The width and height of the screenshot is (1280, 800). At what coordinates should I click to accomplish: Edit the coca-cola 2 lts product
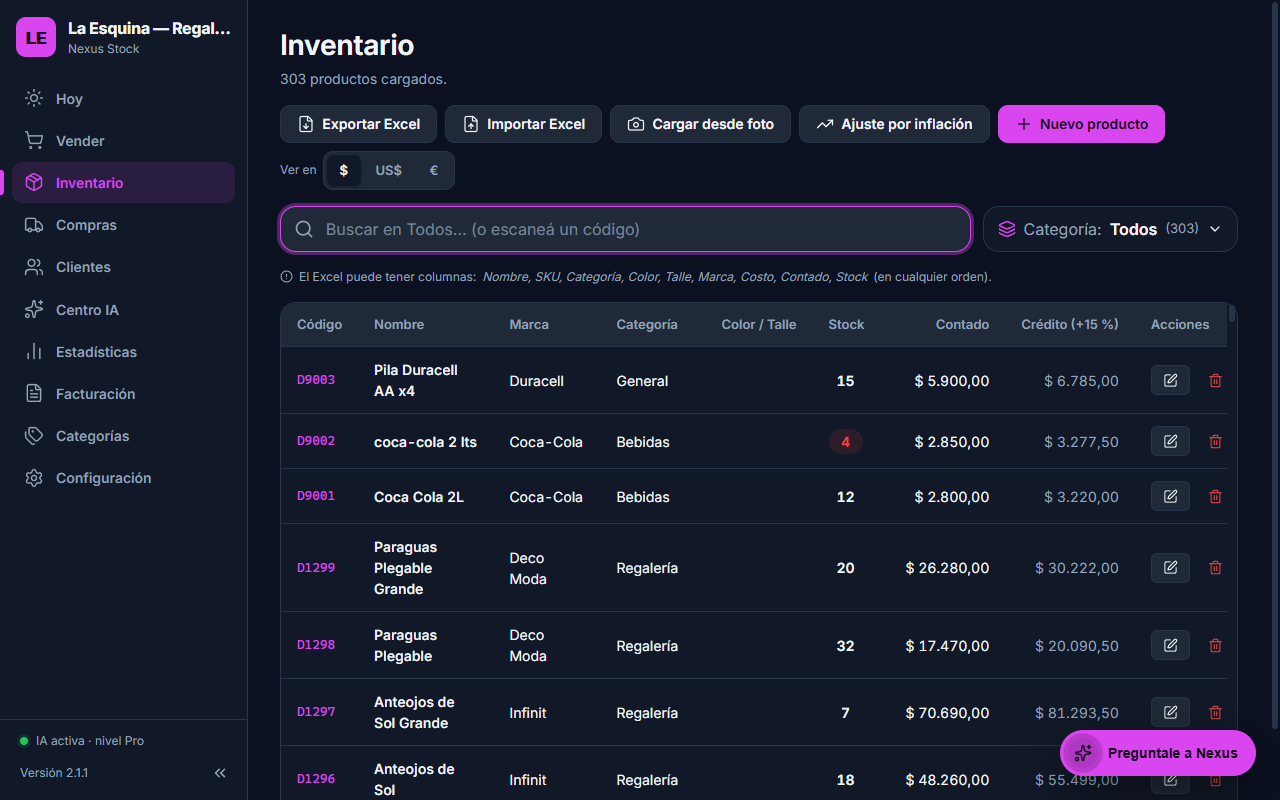[1170, 441]
